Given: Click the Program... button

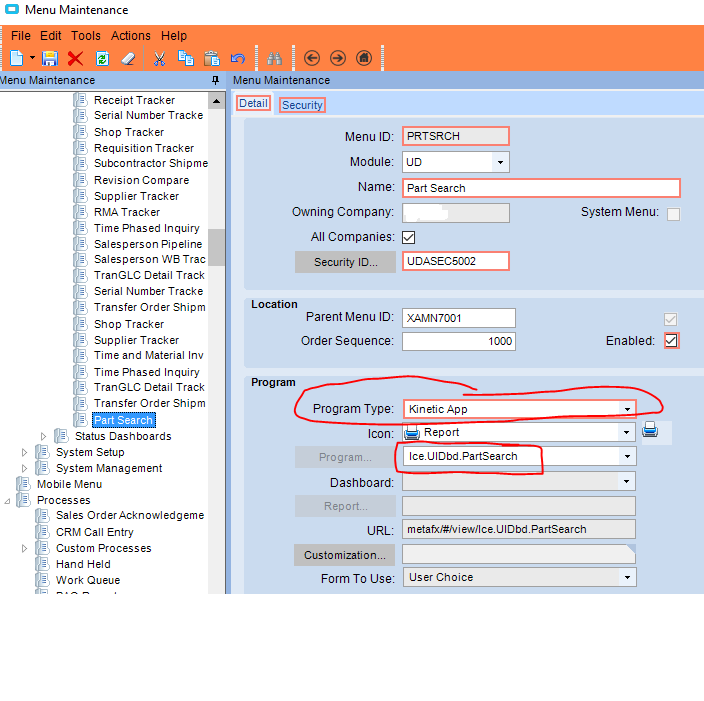Looking at the screenshot, I should pyautogui.click(x=345, y=457).
